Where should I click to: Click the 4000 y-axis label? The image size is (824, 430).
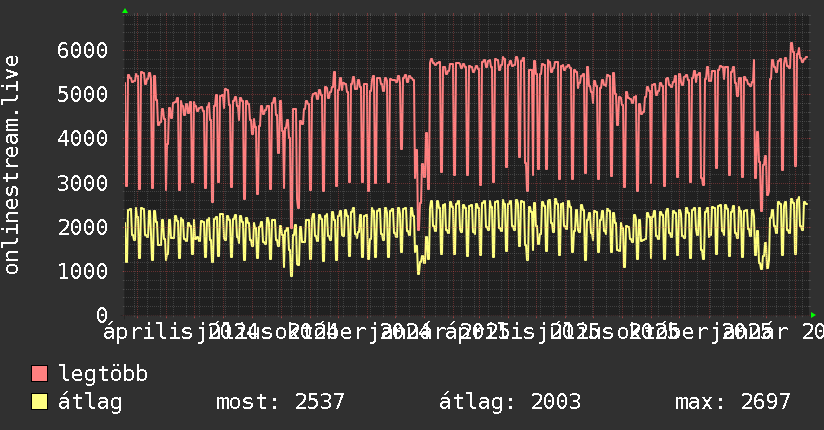tap(83, 139)
